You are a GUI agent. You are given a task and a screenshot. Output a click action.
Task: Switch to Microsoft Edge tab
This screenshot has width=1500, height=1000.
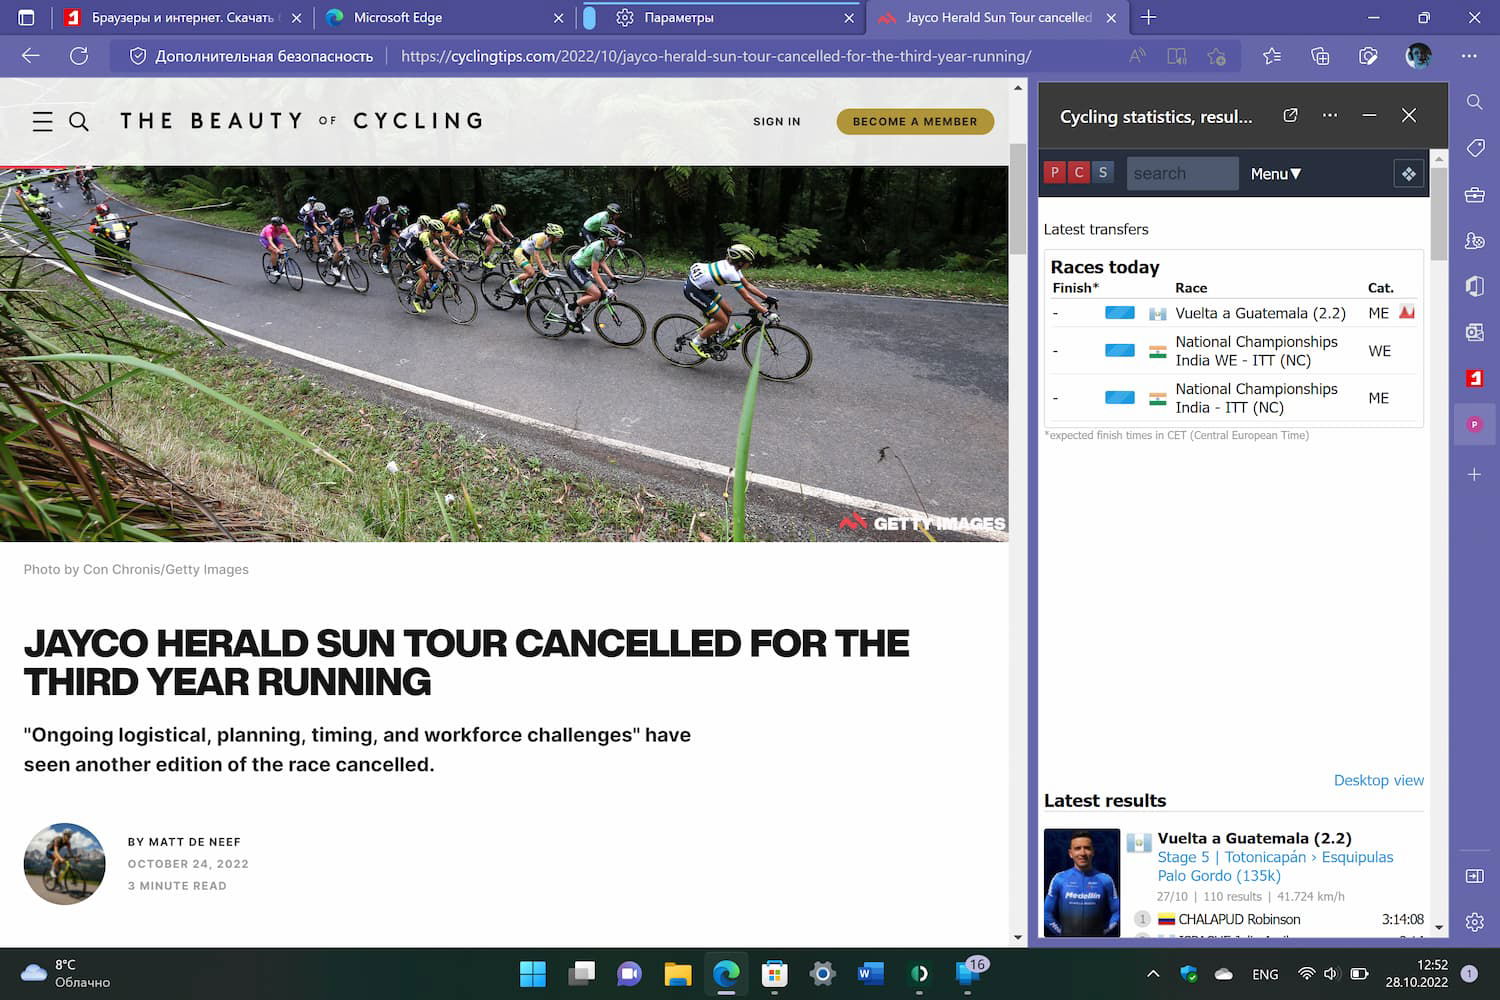click(x=445, y=18)
